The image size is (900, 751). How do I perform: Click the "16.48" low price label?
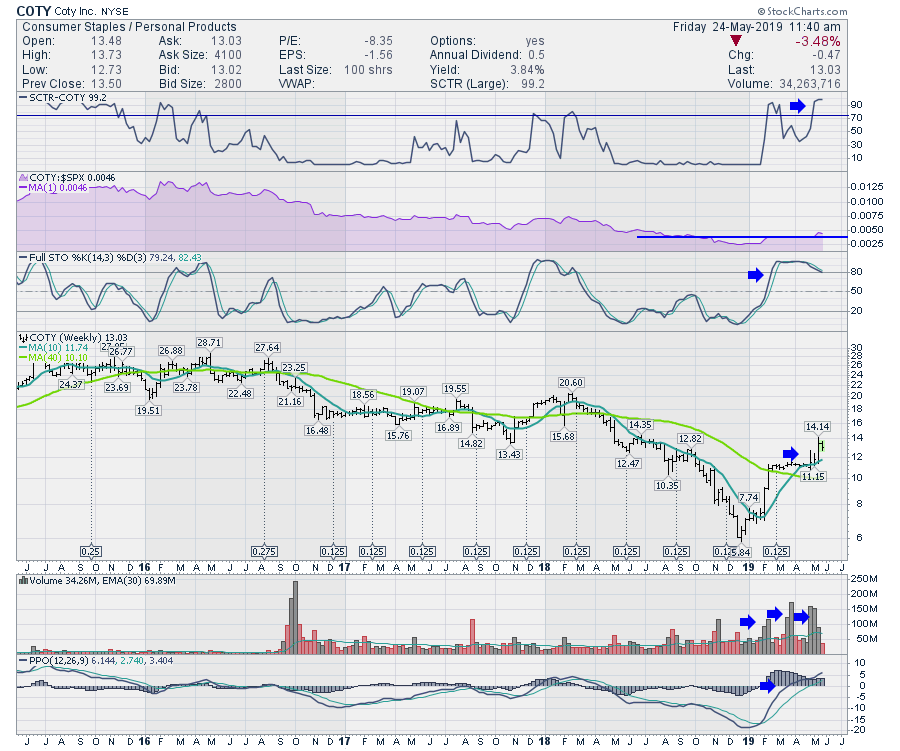click(317, 431)
